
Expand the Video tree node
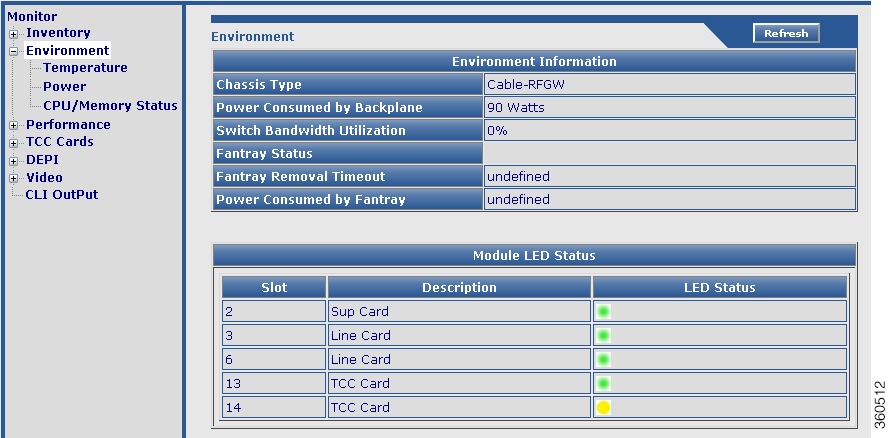14,178
